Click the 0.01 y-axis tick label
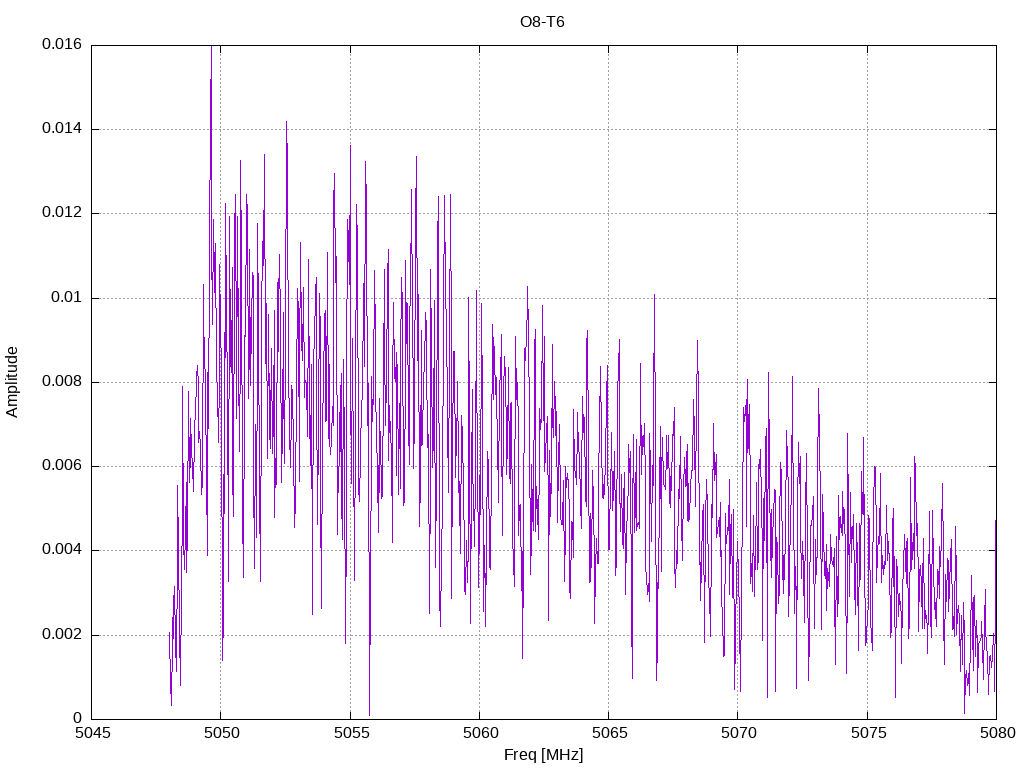 click(65, 298)
